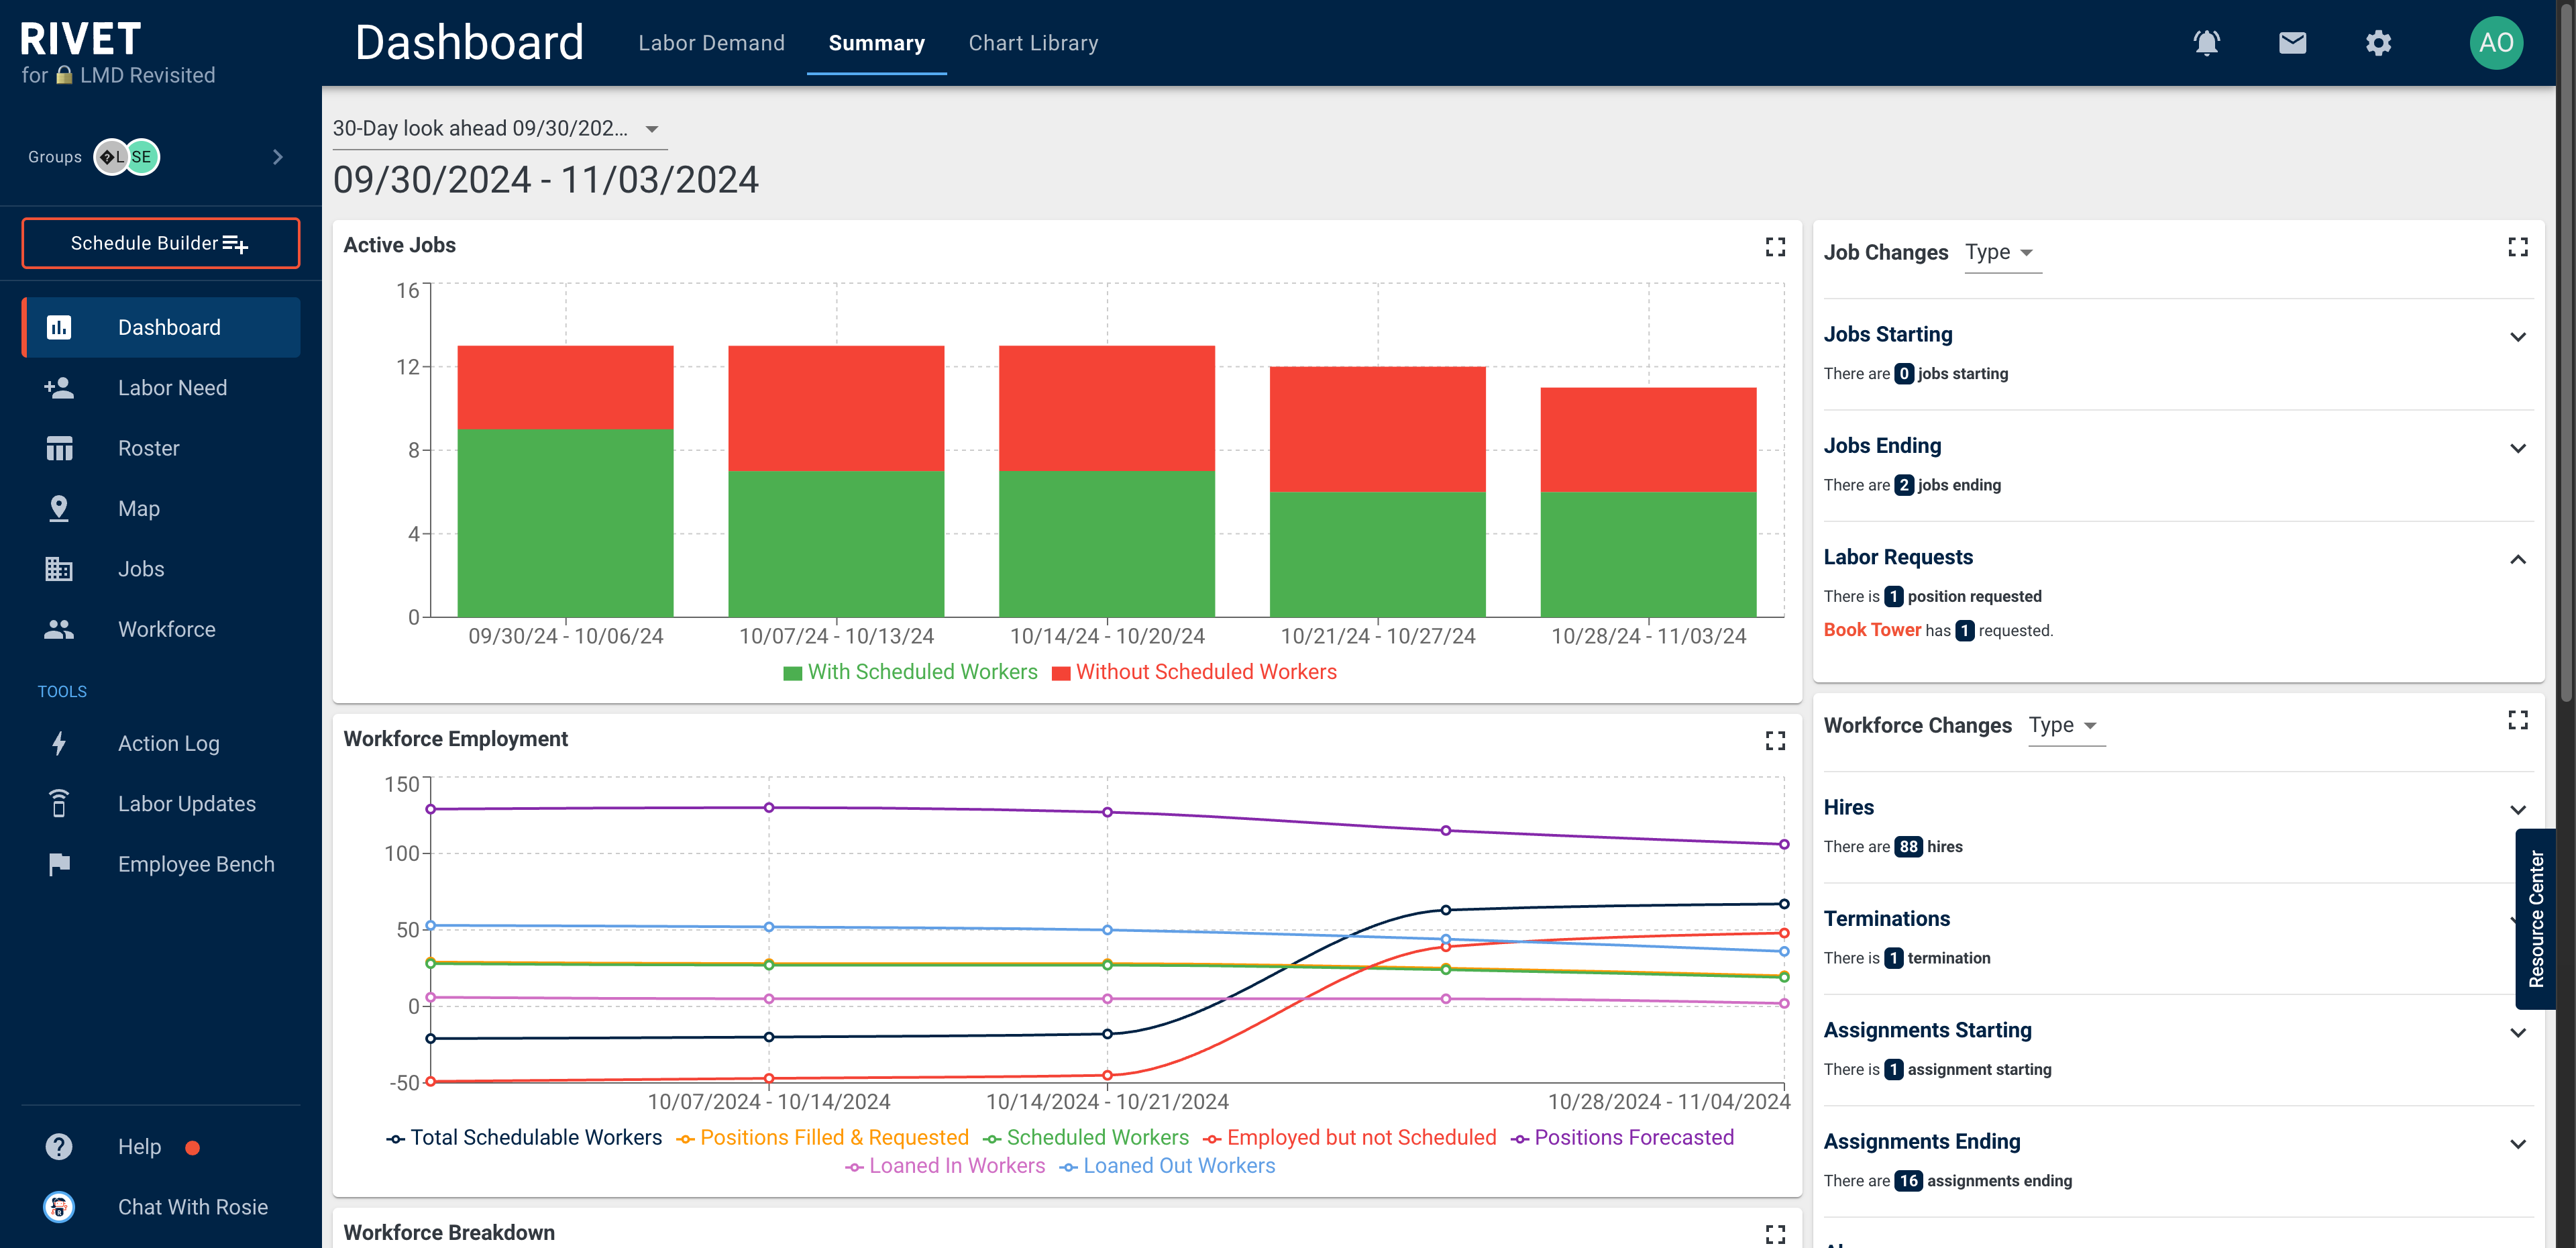Expand the Jobs Starting section

click(x=2517, y=337)
